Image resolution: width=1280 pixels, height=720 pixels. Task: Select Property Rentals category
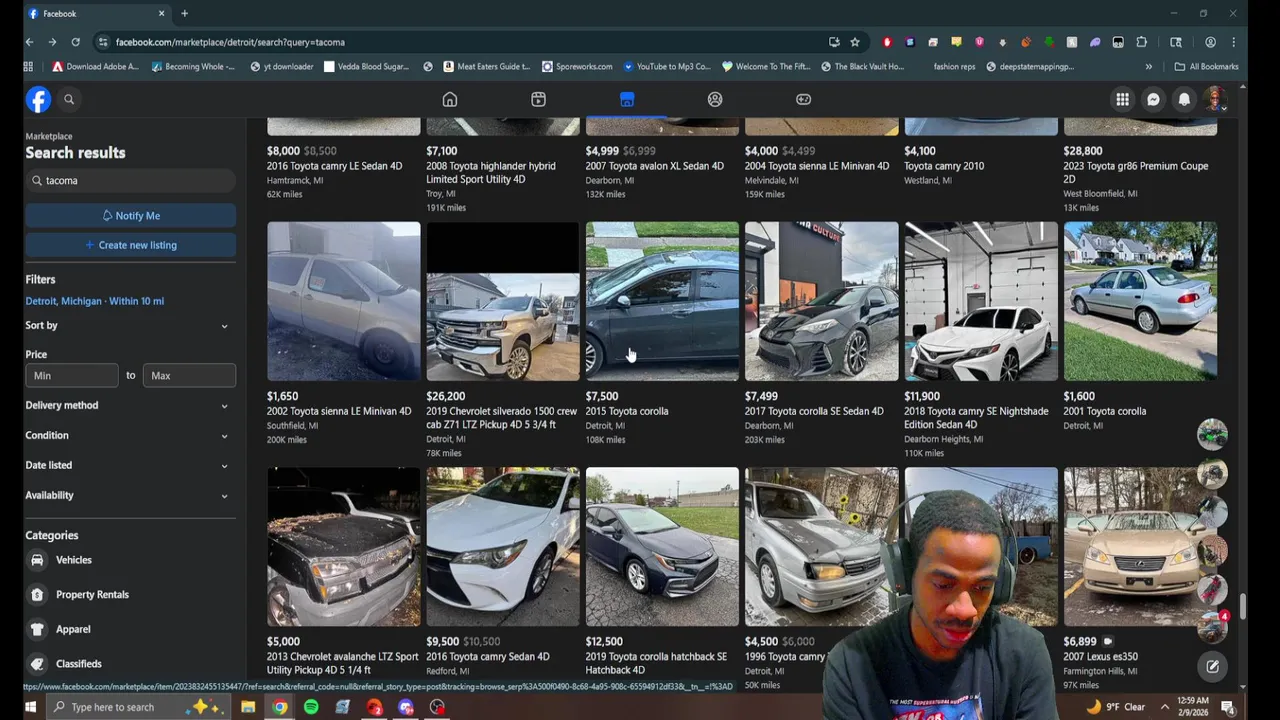[130, 595]
